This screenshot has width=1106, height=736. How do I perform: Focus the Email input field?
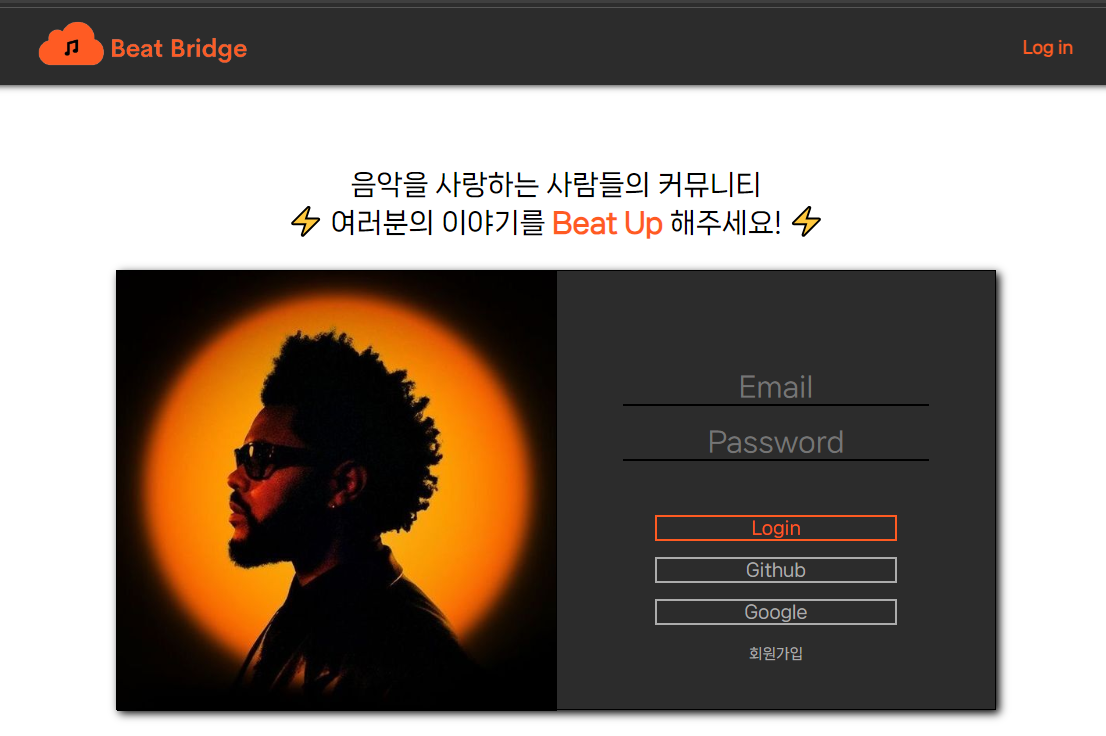[775, 387]
